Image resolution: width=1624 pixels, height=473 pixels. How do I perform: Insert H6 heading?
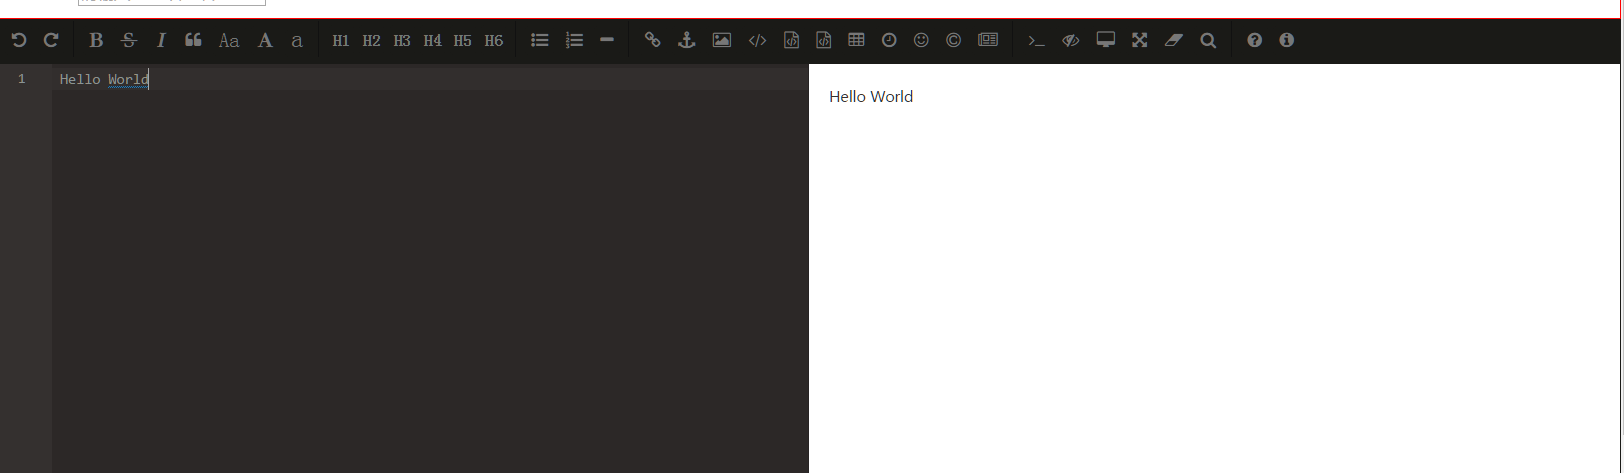[494, 40]
